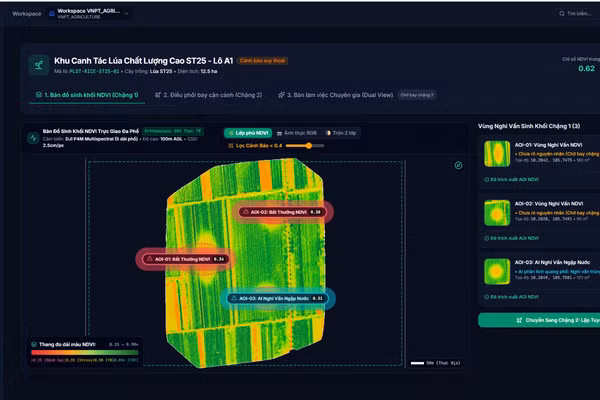Click the orthomosaic NDVI field map
This screenshot has height=400, width=600.
246,263
